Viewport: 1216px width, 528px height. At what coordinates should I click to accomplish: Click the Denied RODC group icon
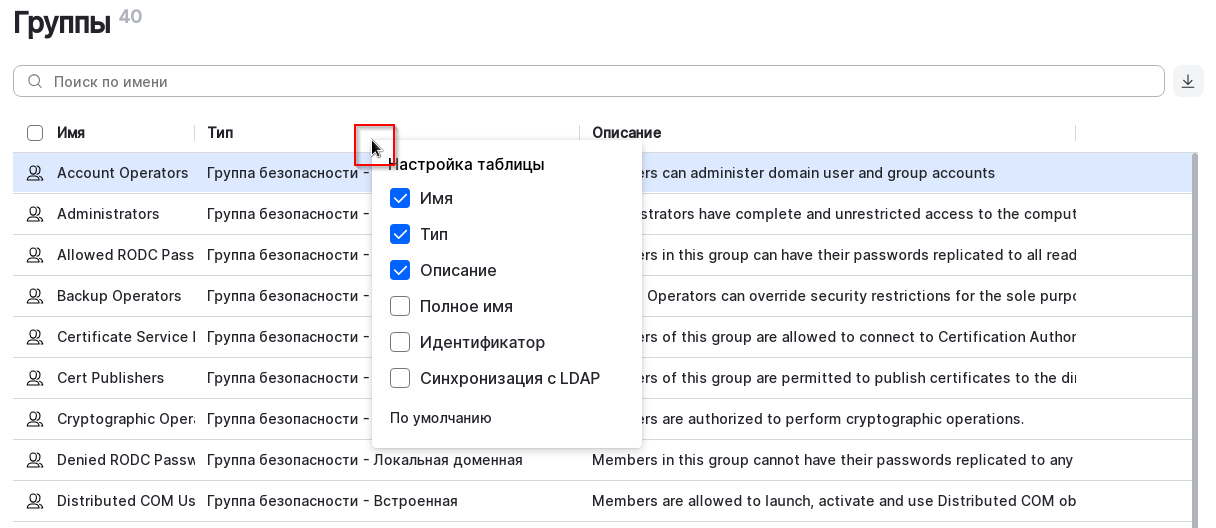tap(35, 460)
